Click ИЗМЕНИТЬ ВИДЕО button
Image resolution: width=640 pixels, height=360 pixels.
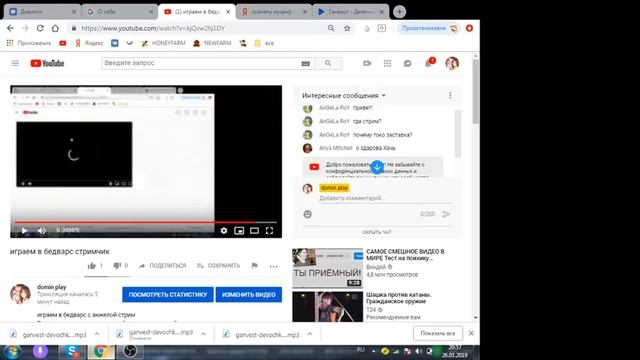pos(249,295)
